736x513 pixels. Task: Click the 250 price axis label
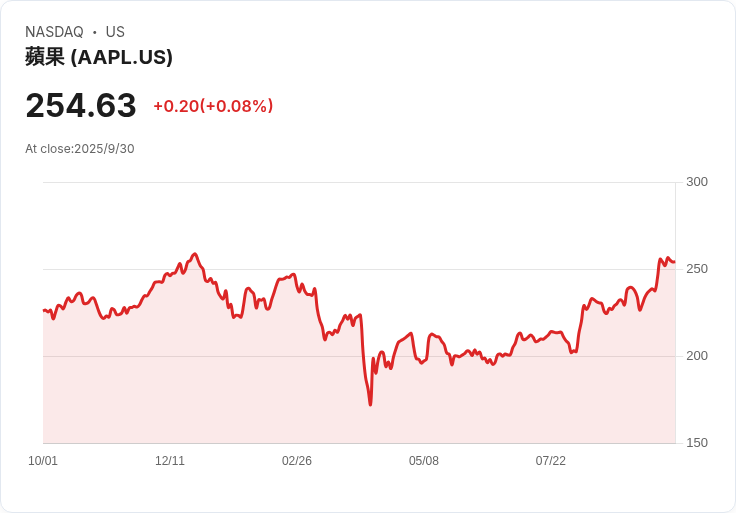697,269
